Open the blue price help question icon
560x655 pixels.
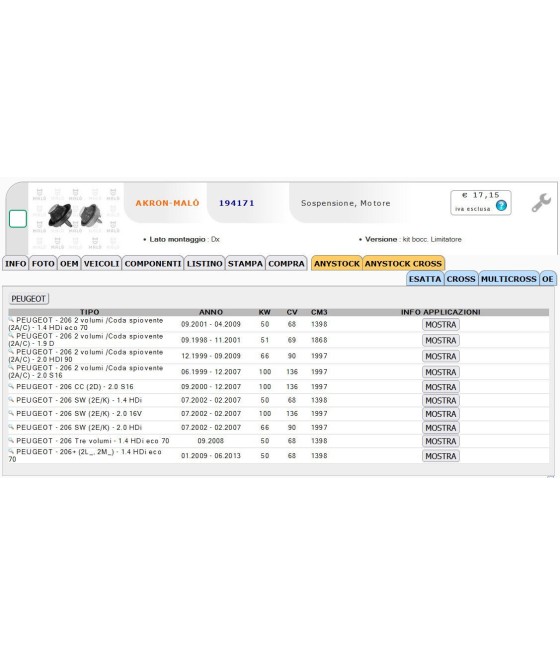tap(501, 206)
